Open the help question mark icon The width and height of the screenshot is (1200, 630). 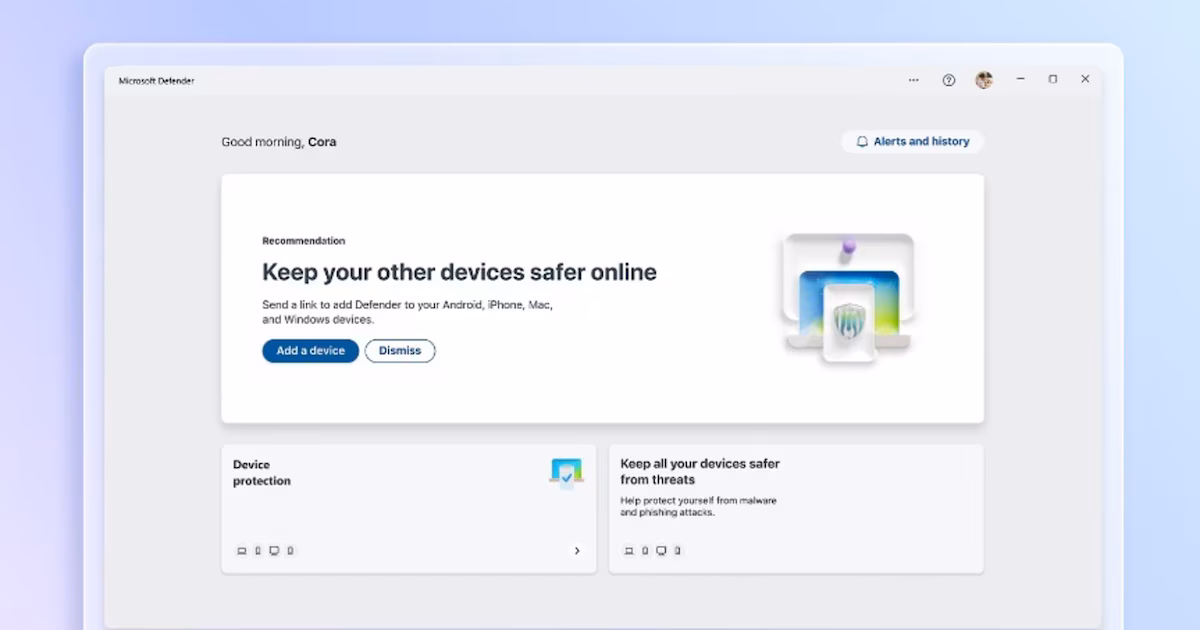click(x=949, y=80)
